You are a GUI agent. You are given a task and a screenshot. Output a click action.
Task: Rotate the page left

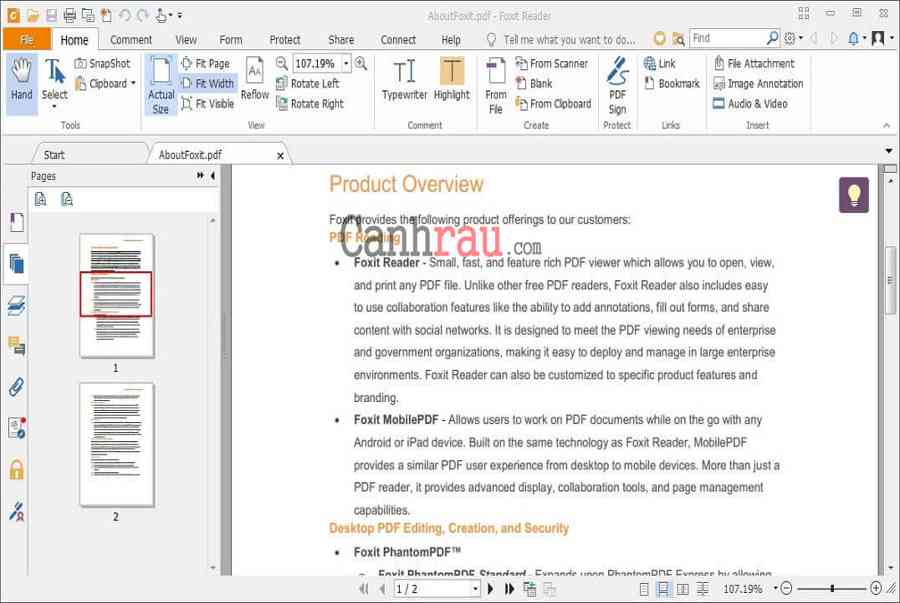click(x=308, y=84)
